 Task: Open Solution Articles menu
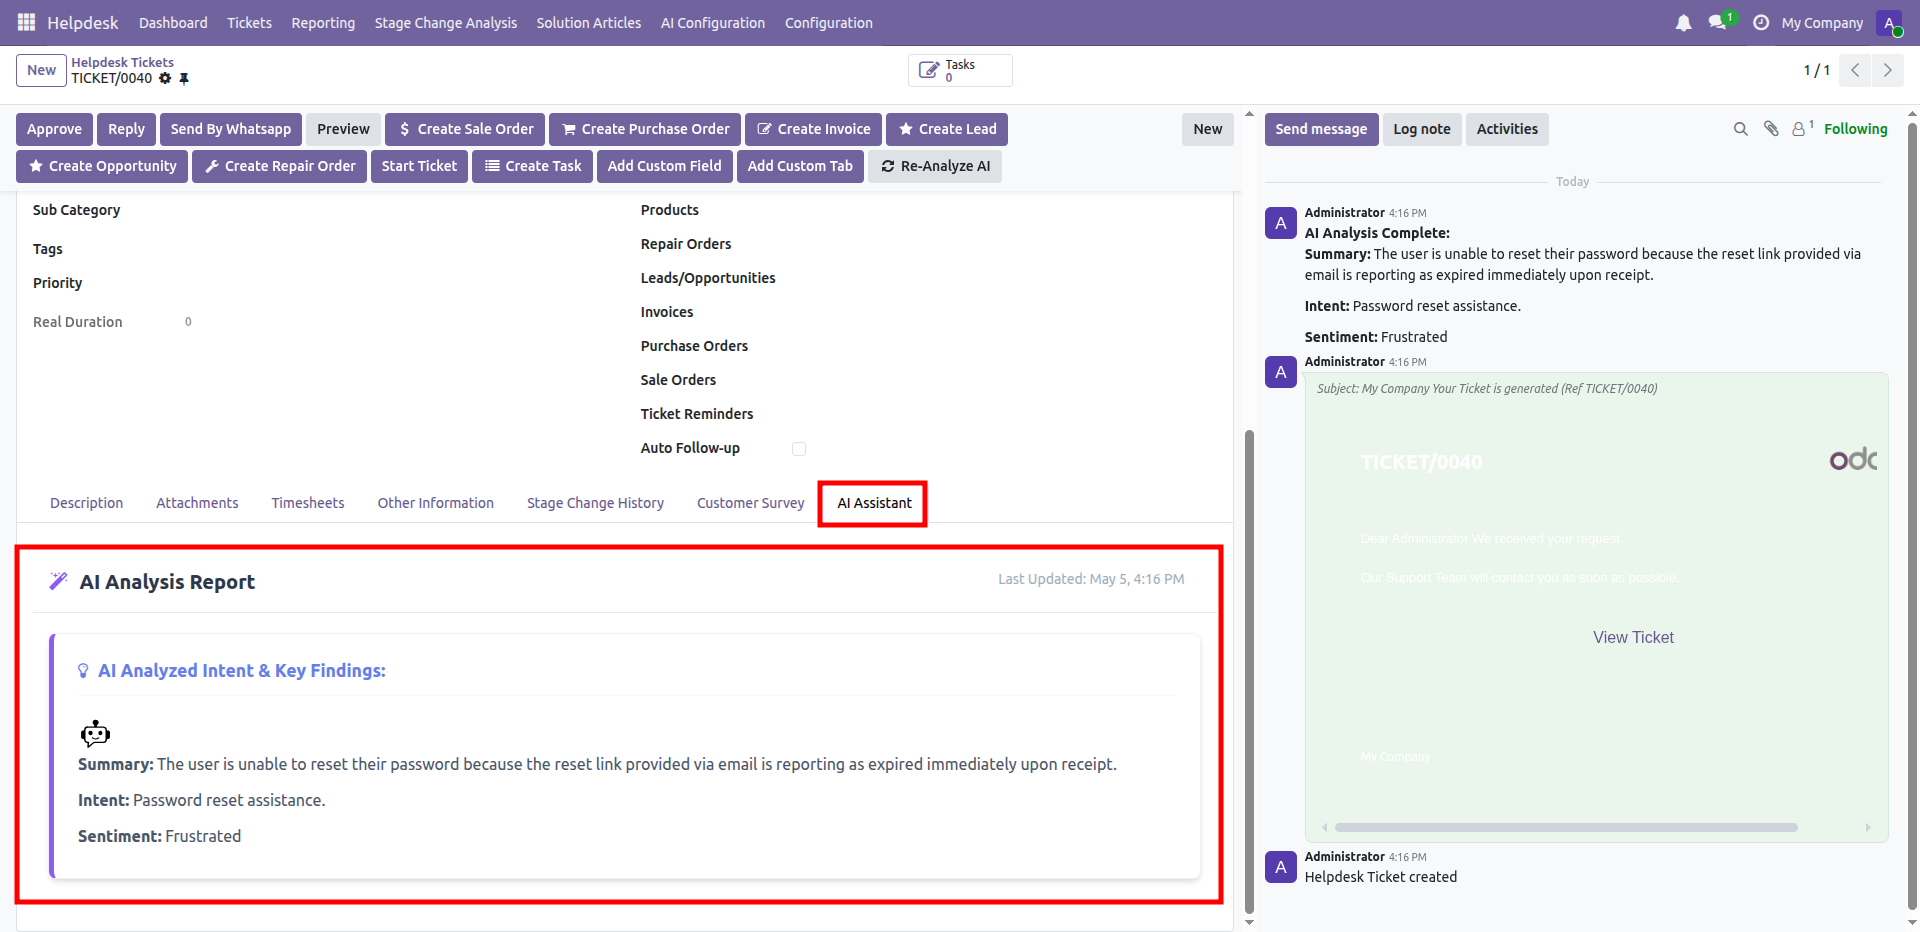pos(589,22)
